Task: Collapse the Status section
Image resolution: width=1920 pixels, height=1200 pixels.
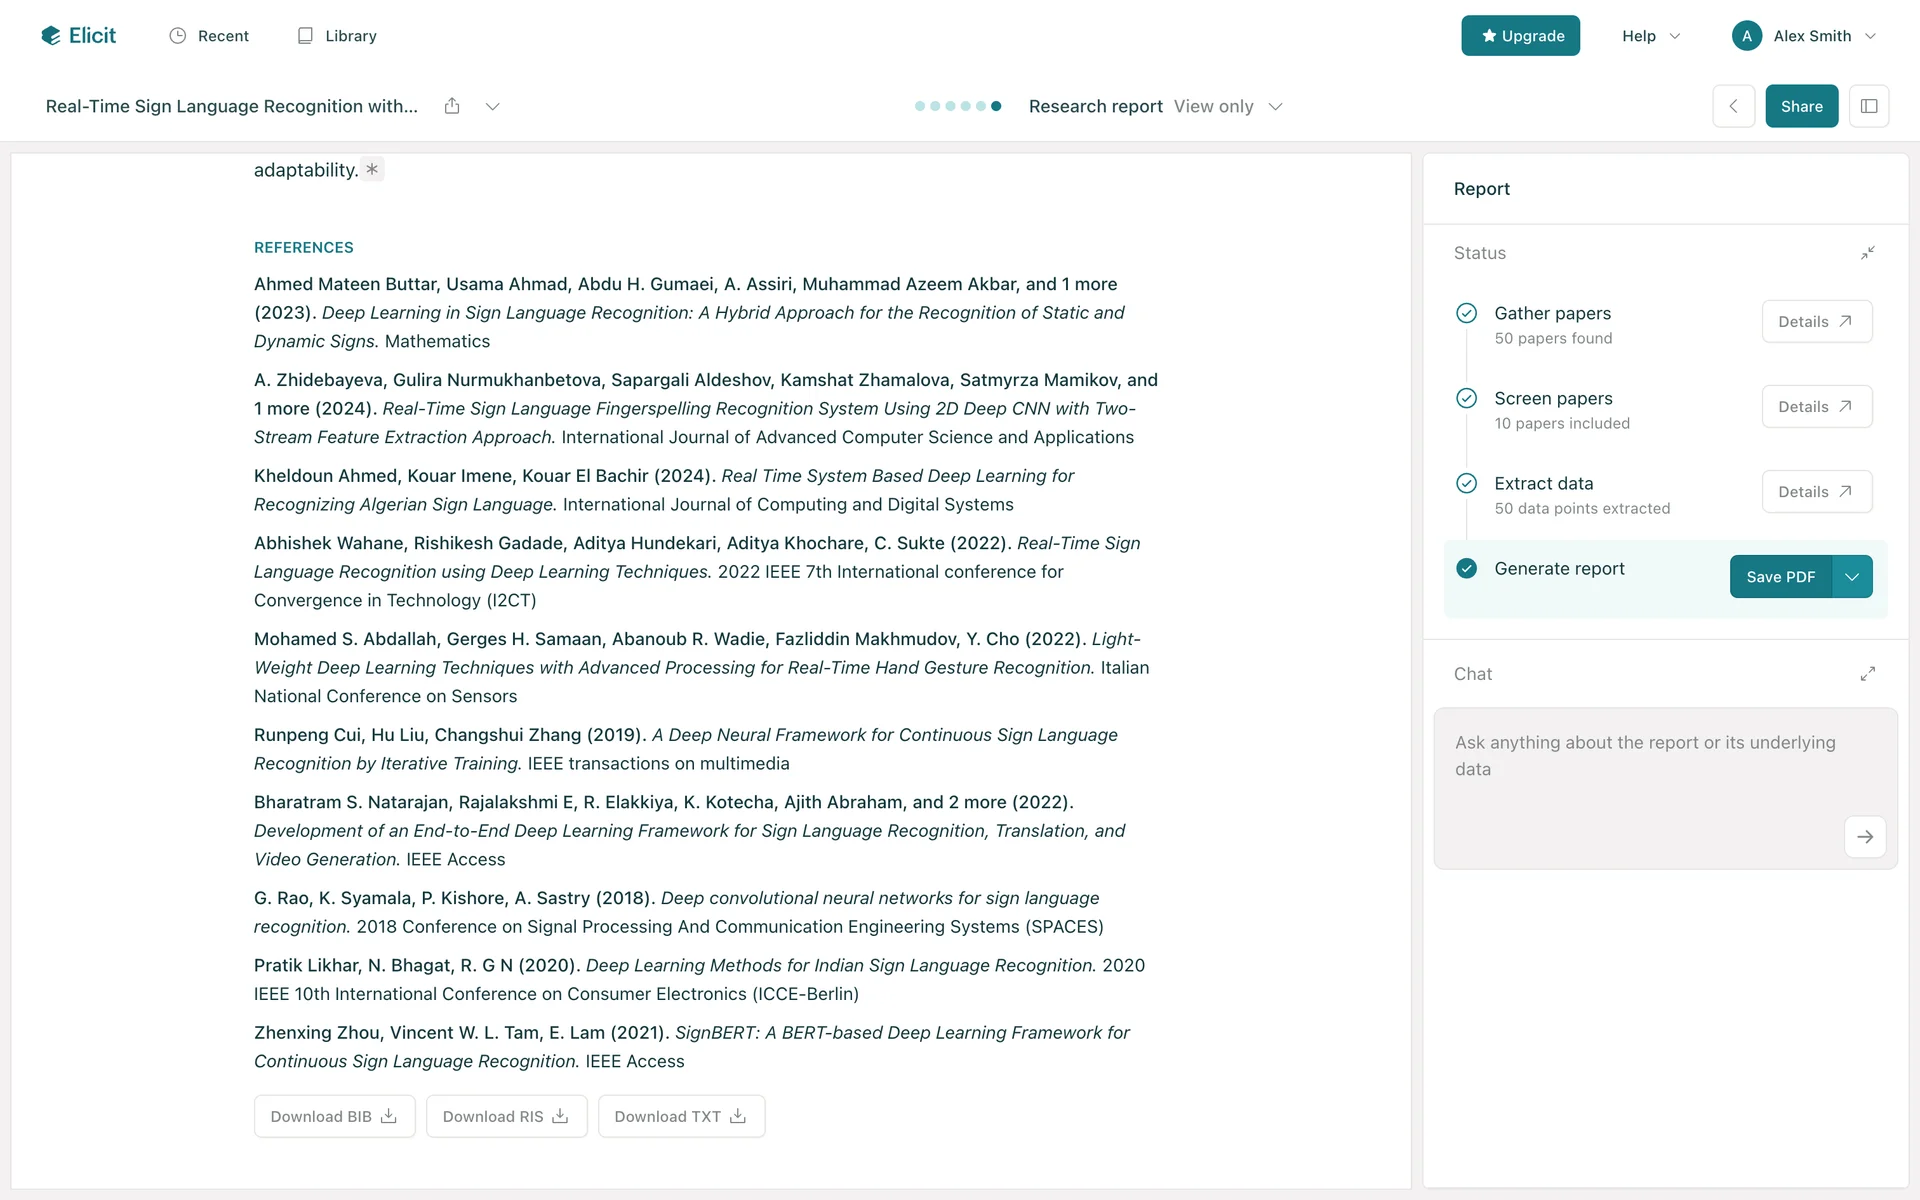Action: coord(1867,253)
